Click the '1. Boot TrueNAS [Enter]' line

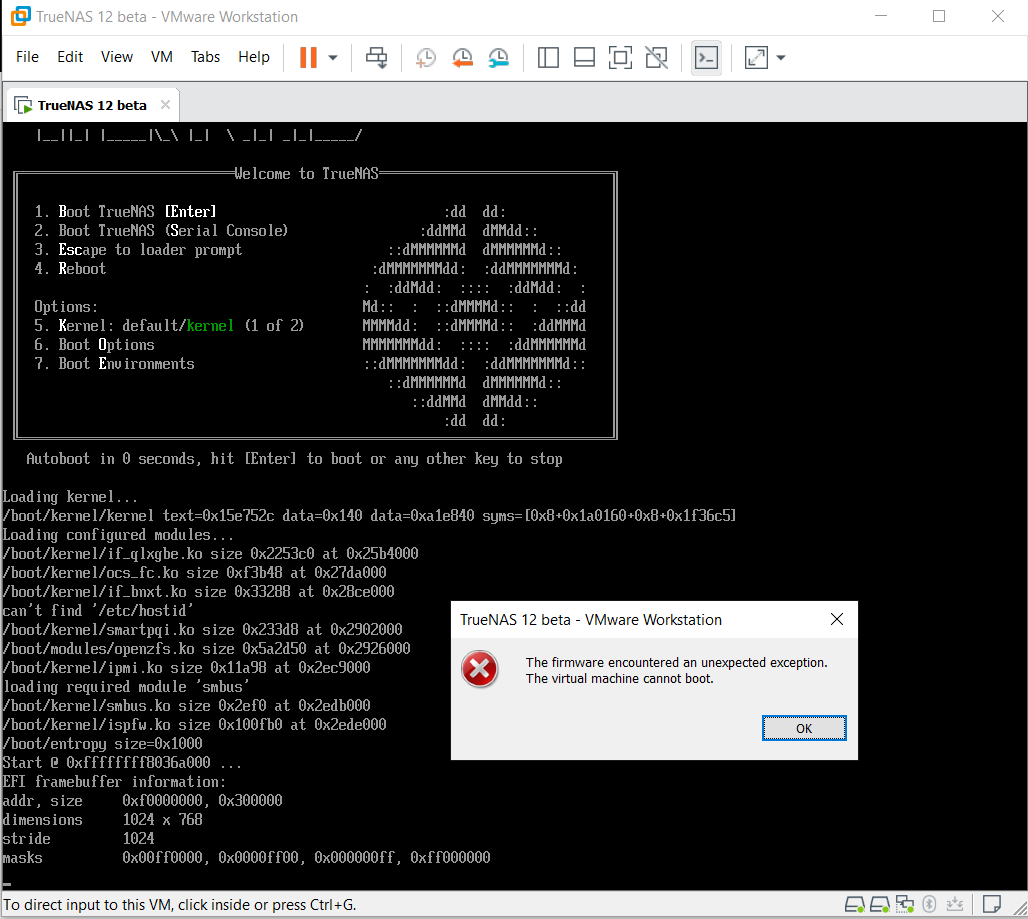coord(125,212)
